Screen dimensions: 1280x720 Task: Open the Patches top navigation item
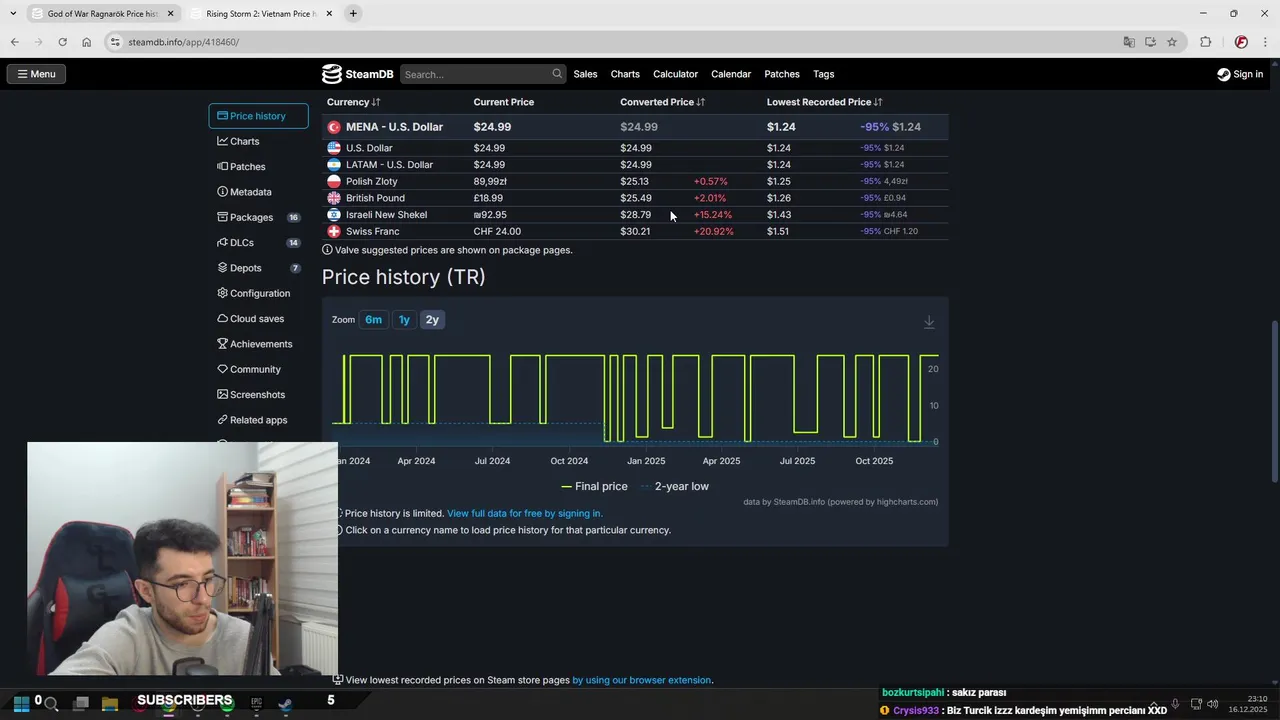[x=782, y=74]
